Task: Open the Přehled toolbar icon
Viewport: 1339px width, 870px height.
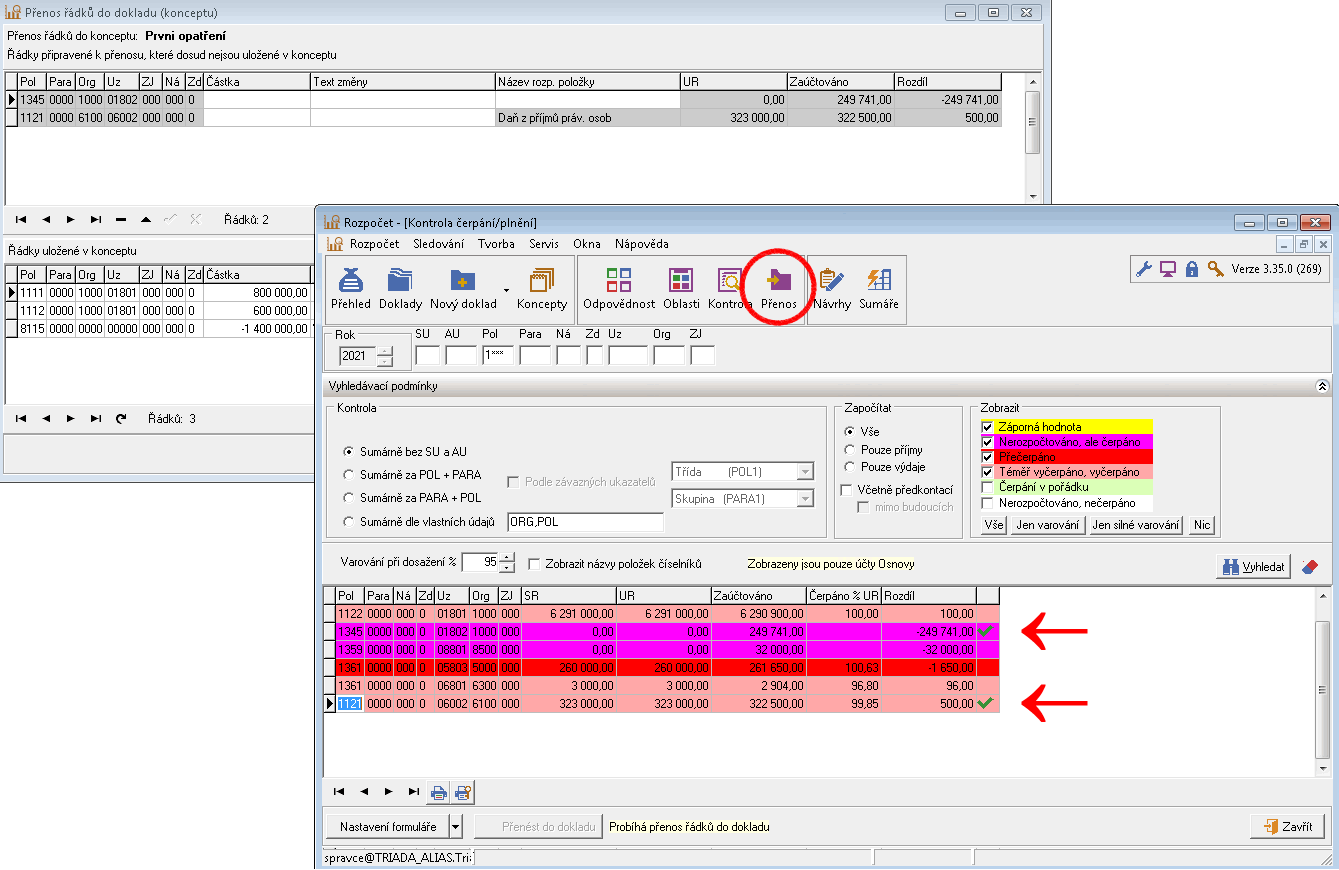Action: point(350,288)
